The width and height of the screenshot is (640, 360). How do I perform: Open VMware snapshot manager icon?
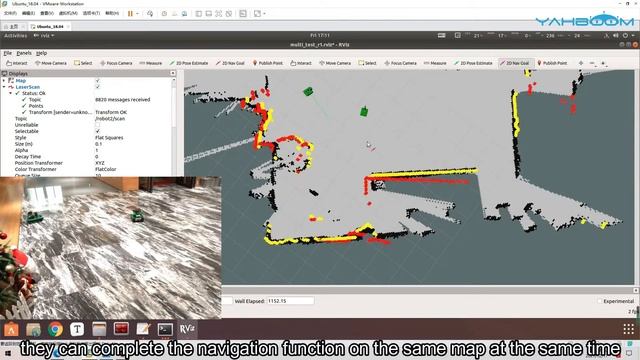(x=184, y=13)
